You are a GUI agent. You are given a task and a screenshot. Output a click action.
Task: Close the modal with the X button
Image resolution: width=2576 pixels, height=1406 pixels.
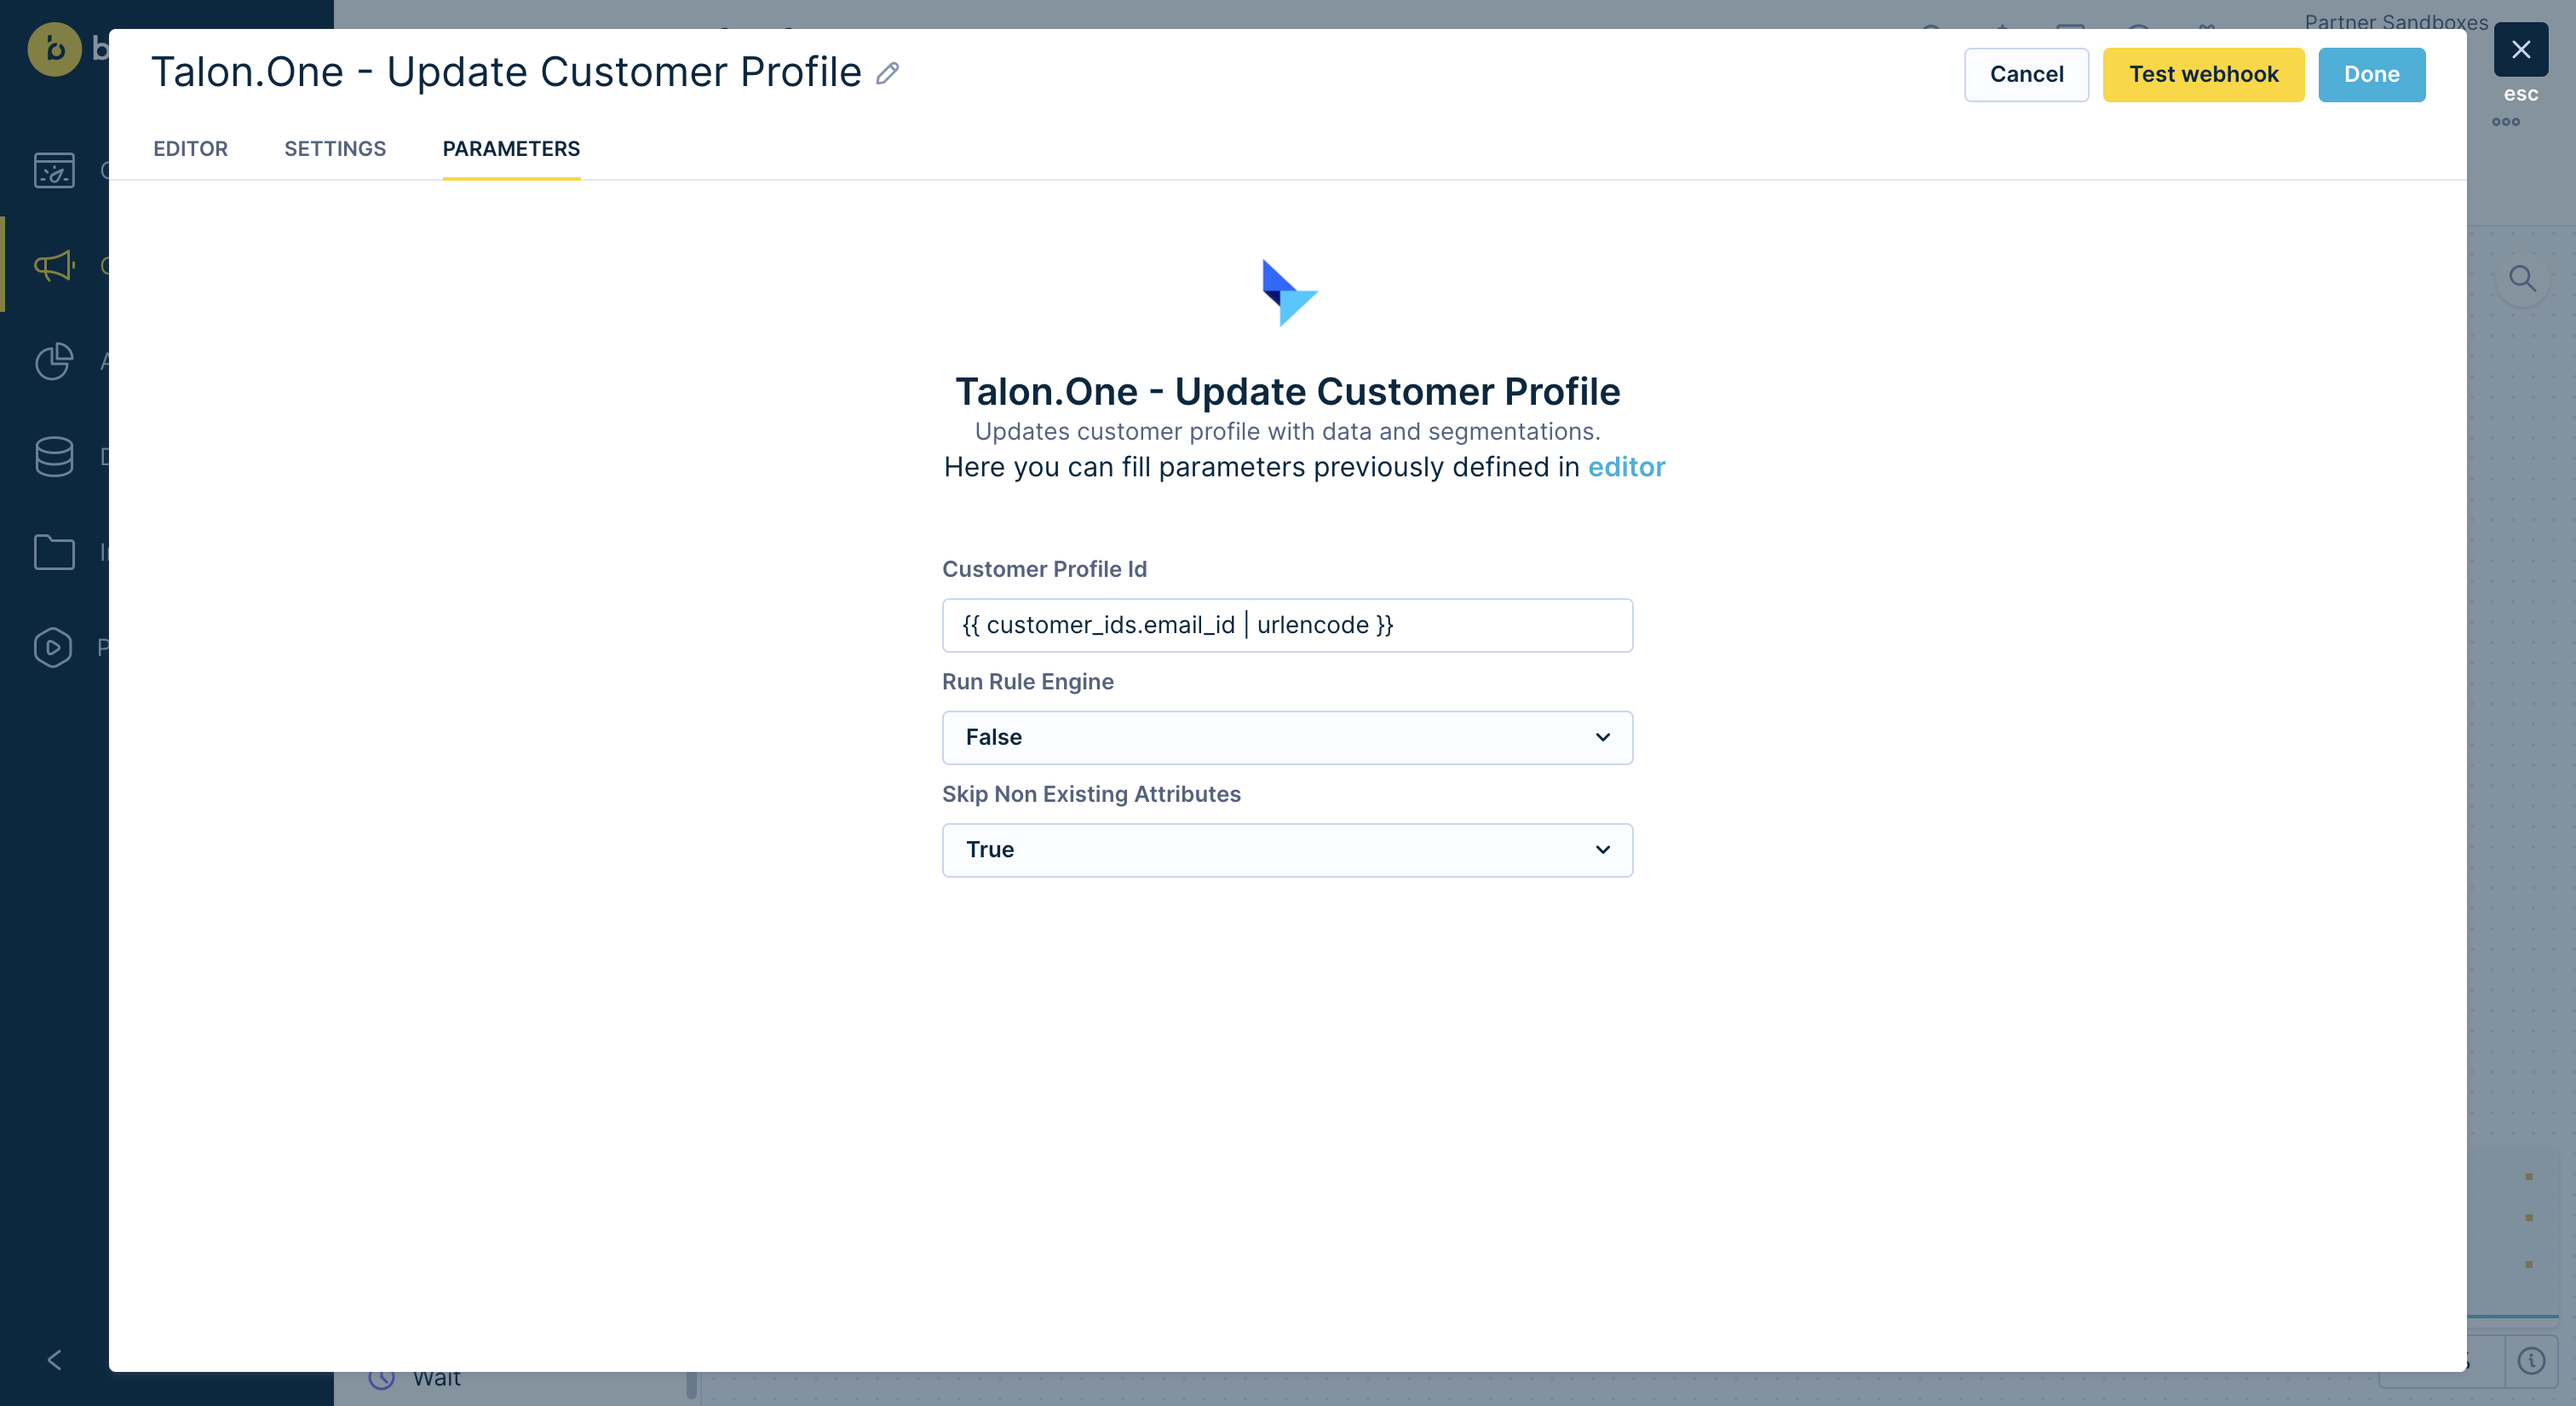[2520, 49]
